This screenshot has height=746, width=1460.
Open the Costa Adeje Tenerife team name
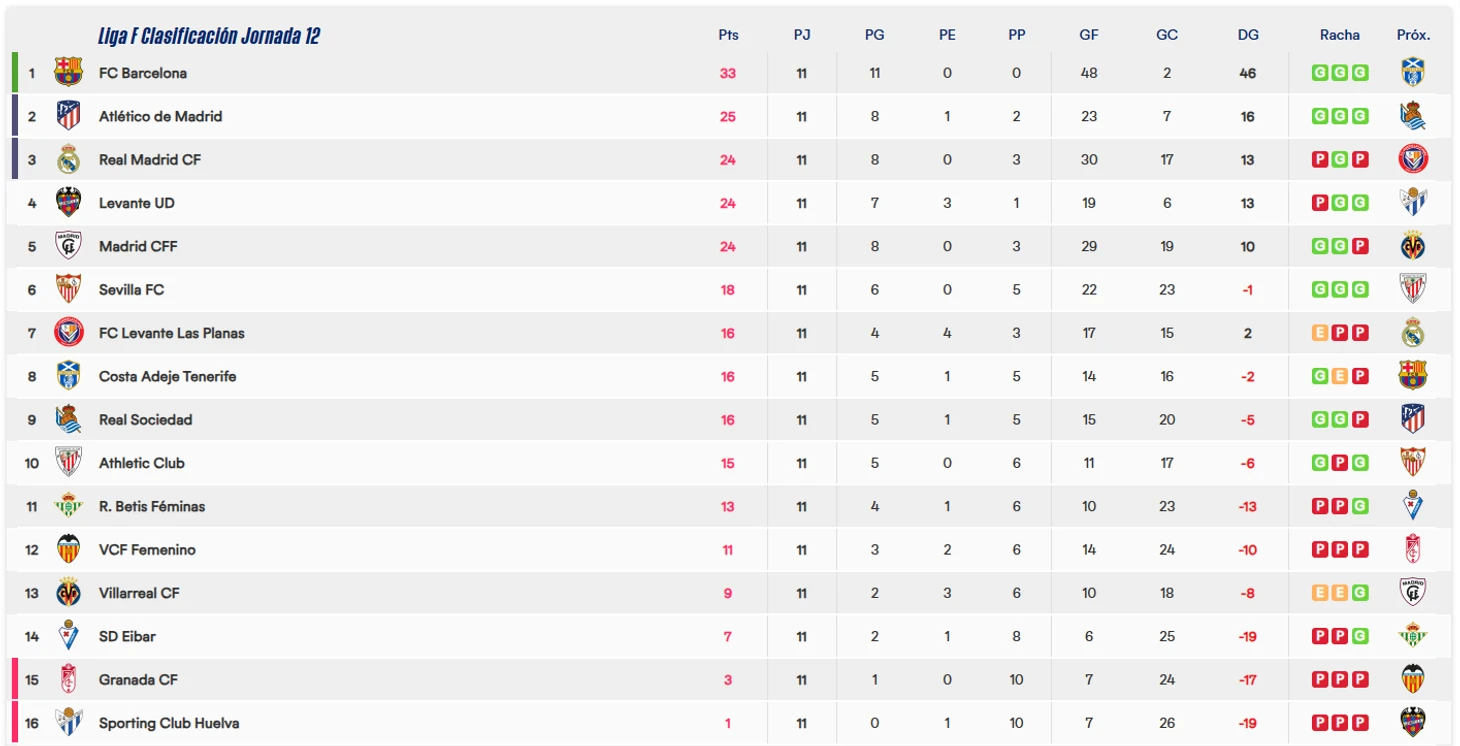pos(167,376)
